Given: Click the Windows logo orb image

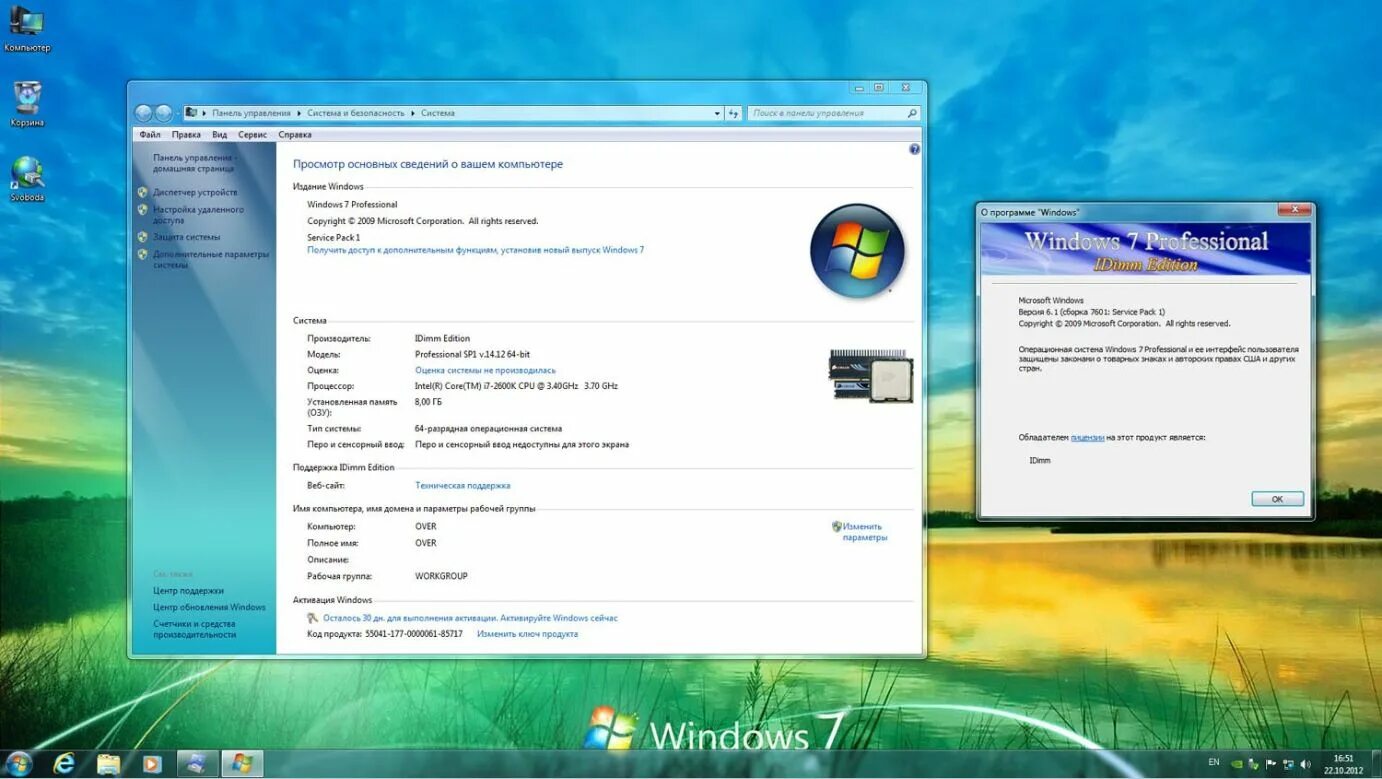Looking at the screenshot, I should point(857,250).
